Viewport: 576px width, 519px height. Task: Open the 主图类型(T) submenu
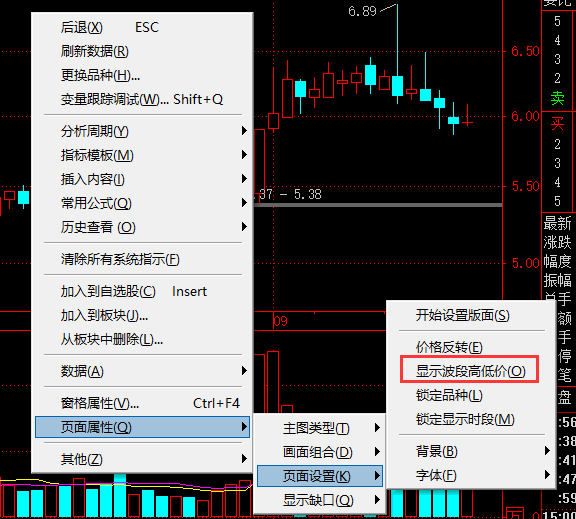320,428
